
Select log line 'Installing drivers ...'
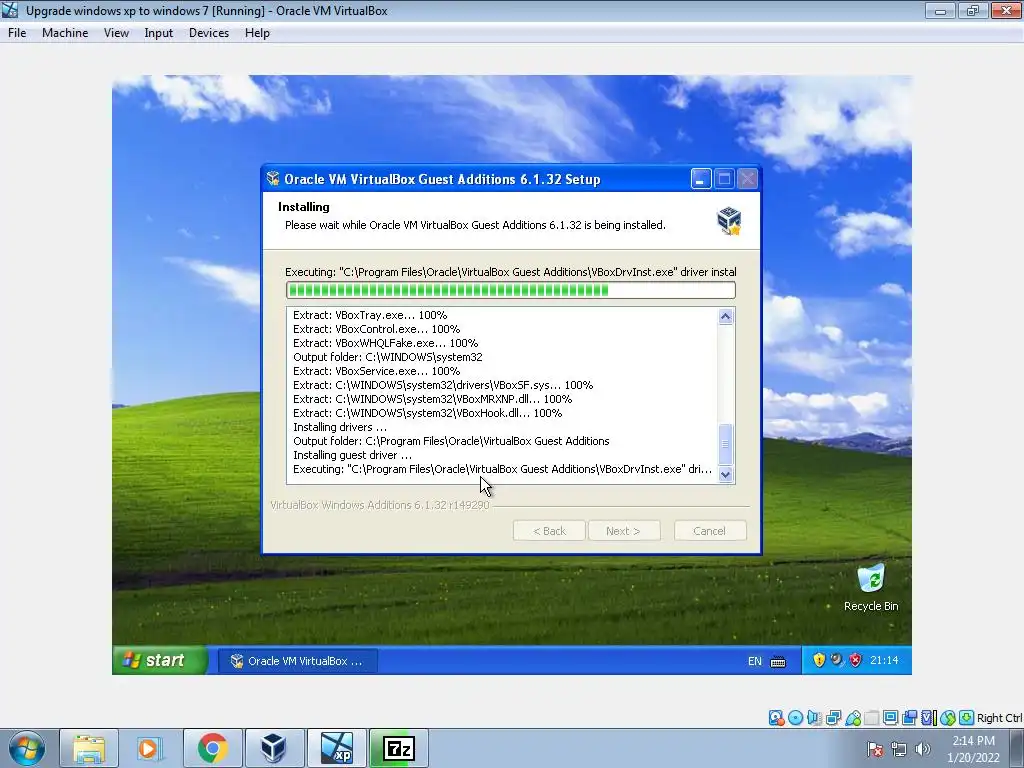point(340,427)
